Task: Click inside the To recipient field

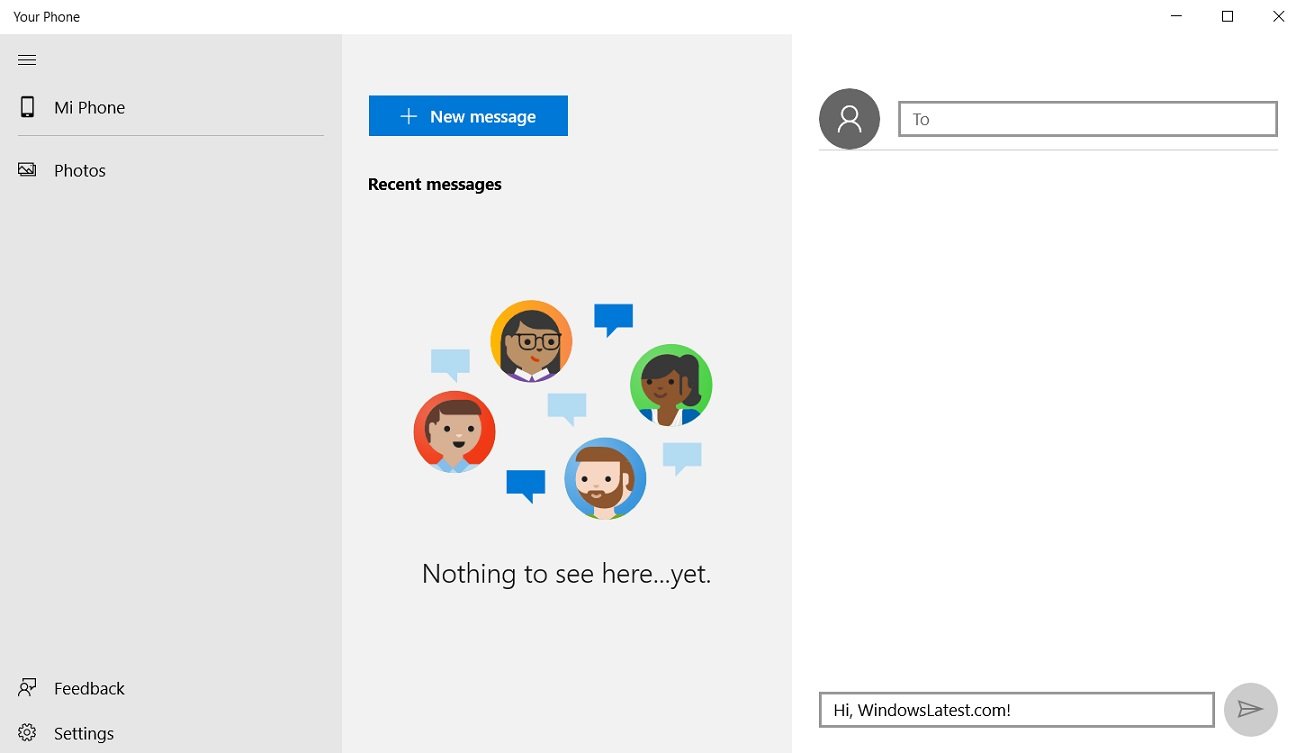Action: (x=1087, y=118)
